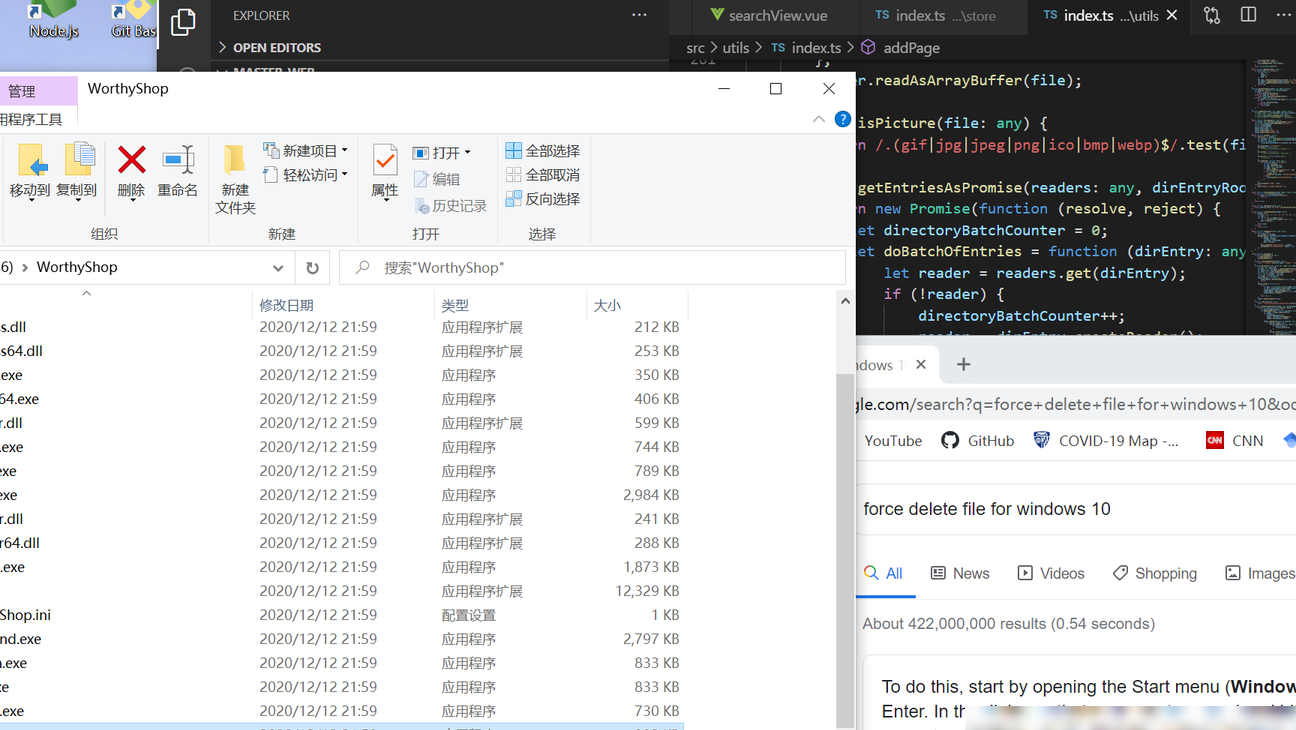The image size is (1296, 730).
Task: Select the Rename (重命名) ribbon icon
Action: pyautogui.click(x=178, y=160)
